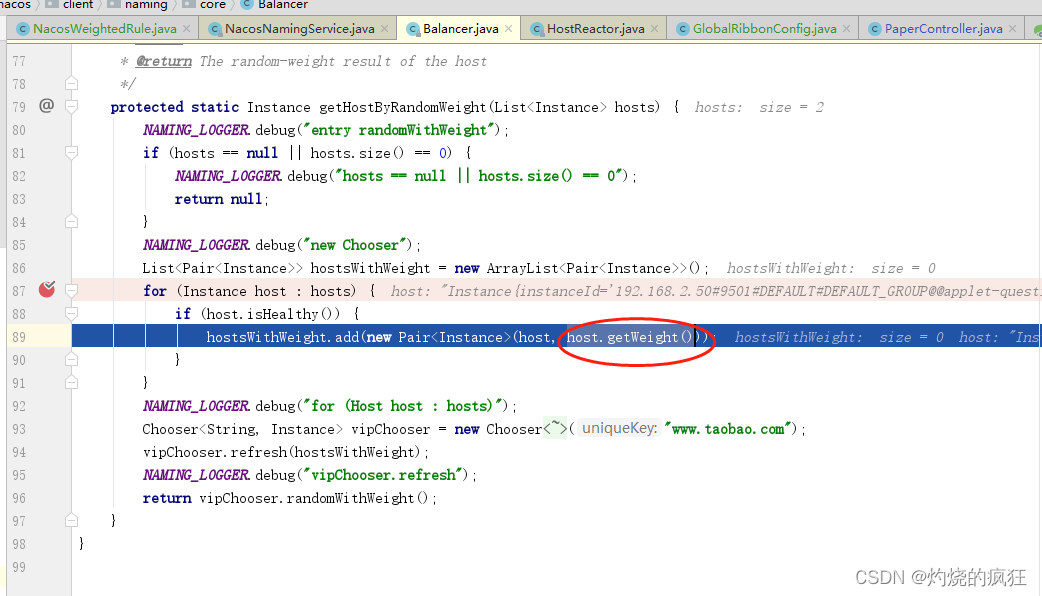Image resolution: width=1042 pixels, height=596 pixels.
Task: Click the uniqueKey parameter hint
Action: 619,429
